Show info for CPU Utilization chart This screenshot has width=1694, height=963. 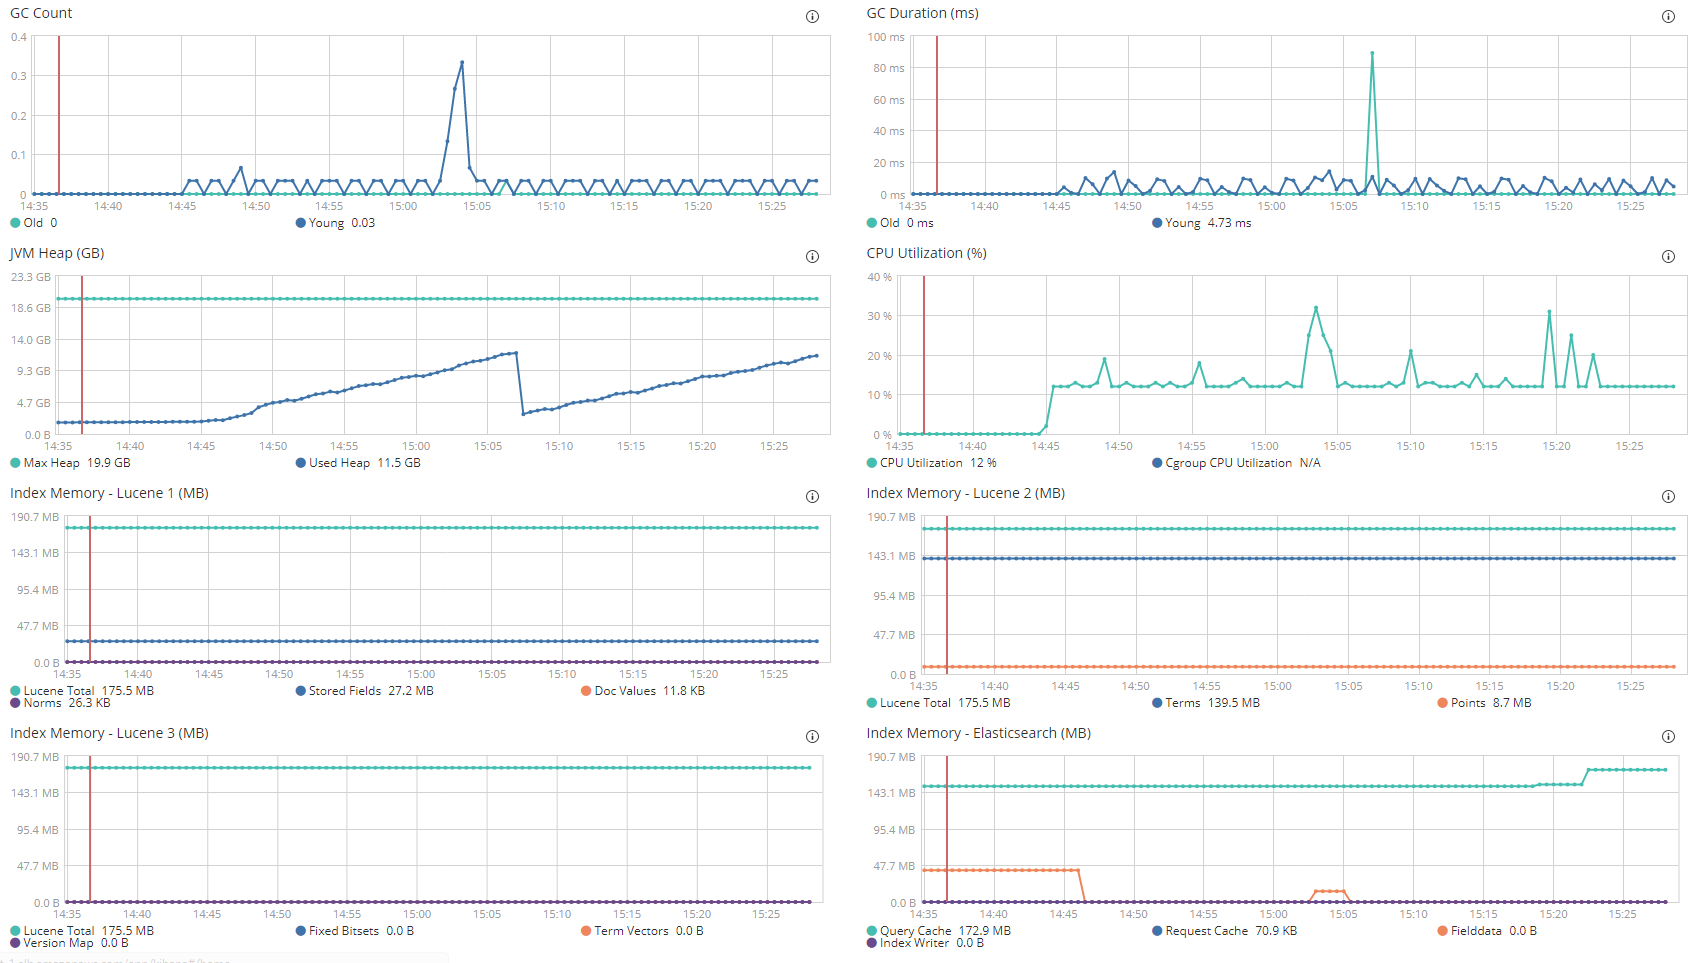[x=1668, y=256]
